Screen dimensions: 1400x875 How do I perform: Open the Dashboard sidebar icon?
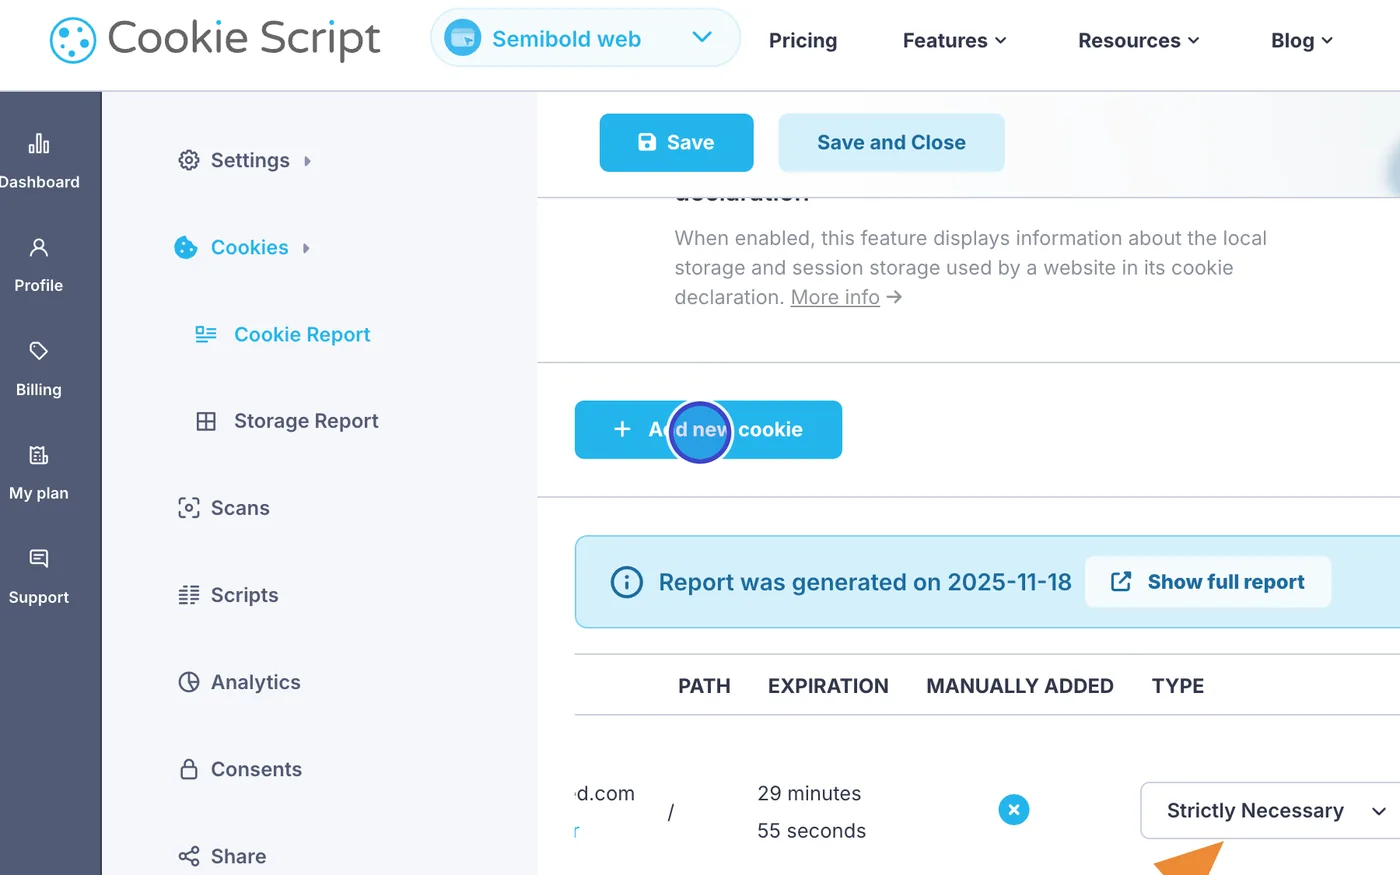[x=39, y=144]
